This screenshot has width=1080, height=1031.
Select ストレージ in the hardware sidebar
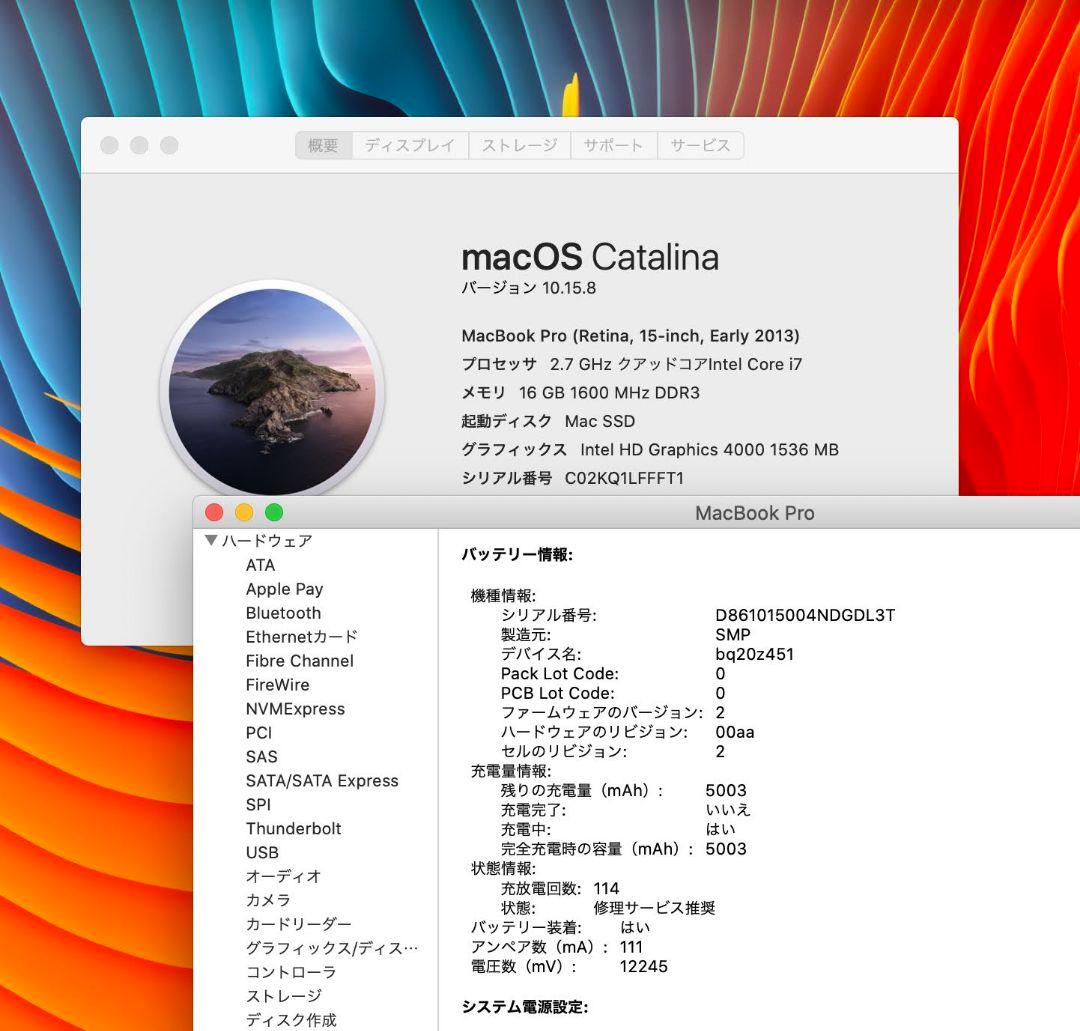point(284,996)
